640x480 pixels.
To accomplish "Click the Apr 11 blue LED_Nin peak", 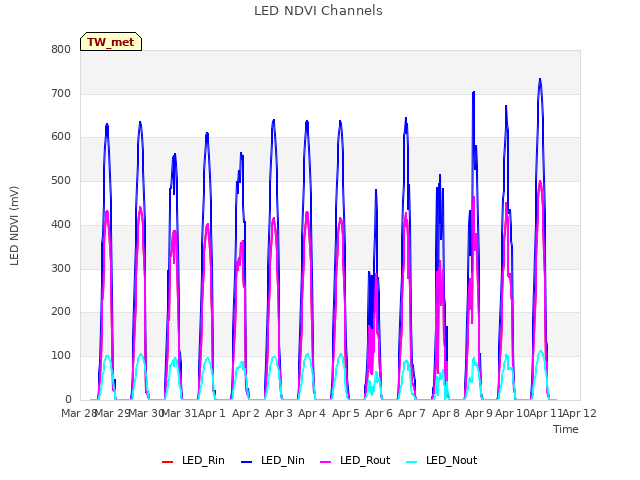I will pyautogui.click(x=540, y=80).
